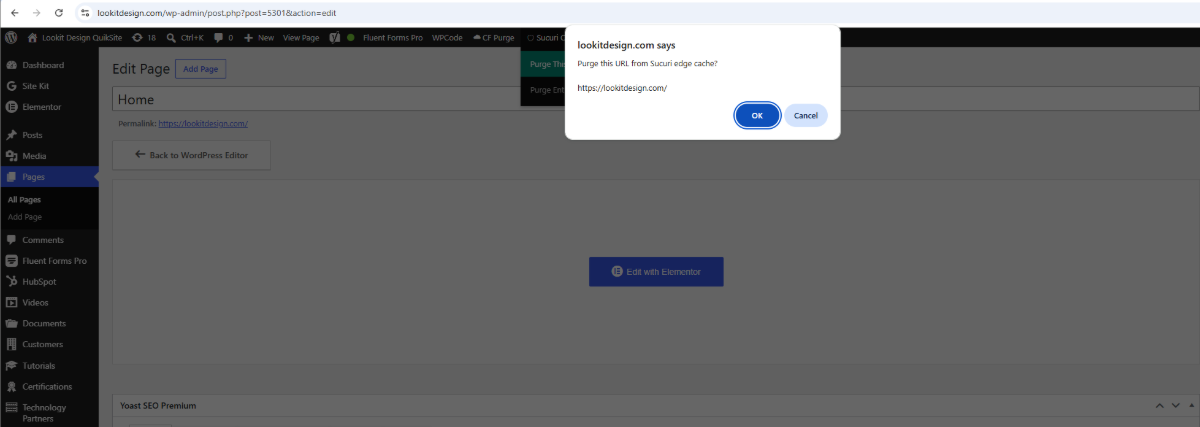Open the Sucuri menu in admin bar

545,37
